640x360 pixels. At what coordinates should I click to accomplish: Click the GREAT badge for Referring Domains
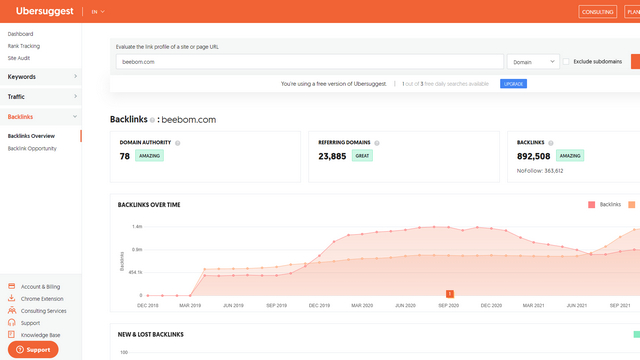362,156
